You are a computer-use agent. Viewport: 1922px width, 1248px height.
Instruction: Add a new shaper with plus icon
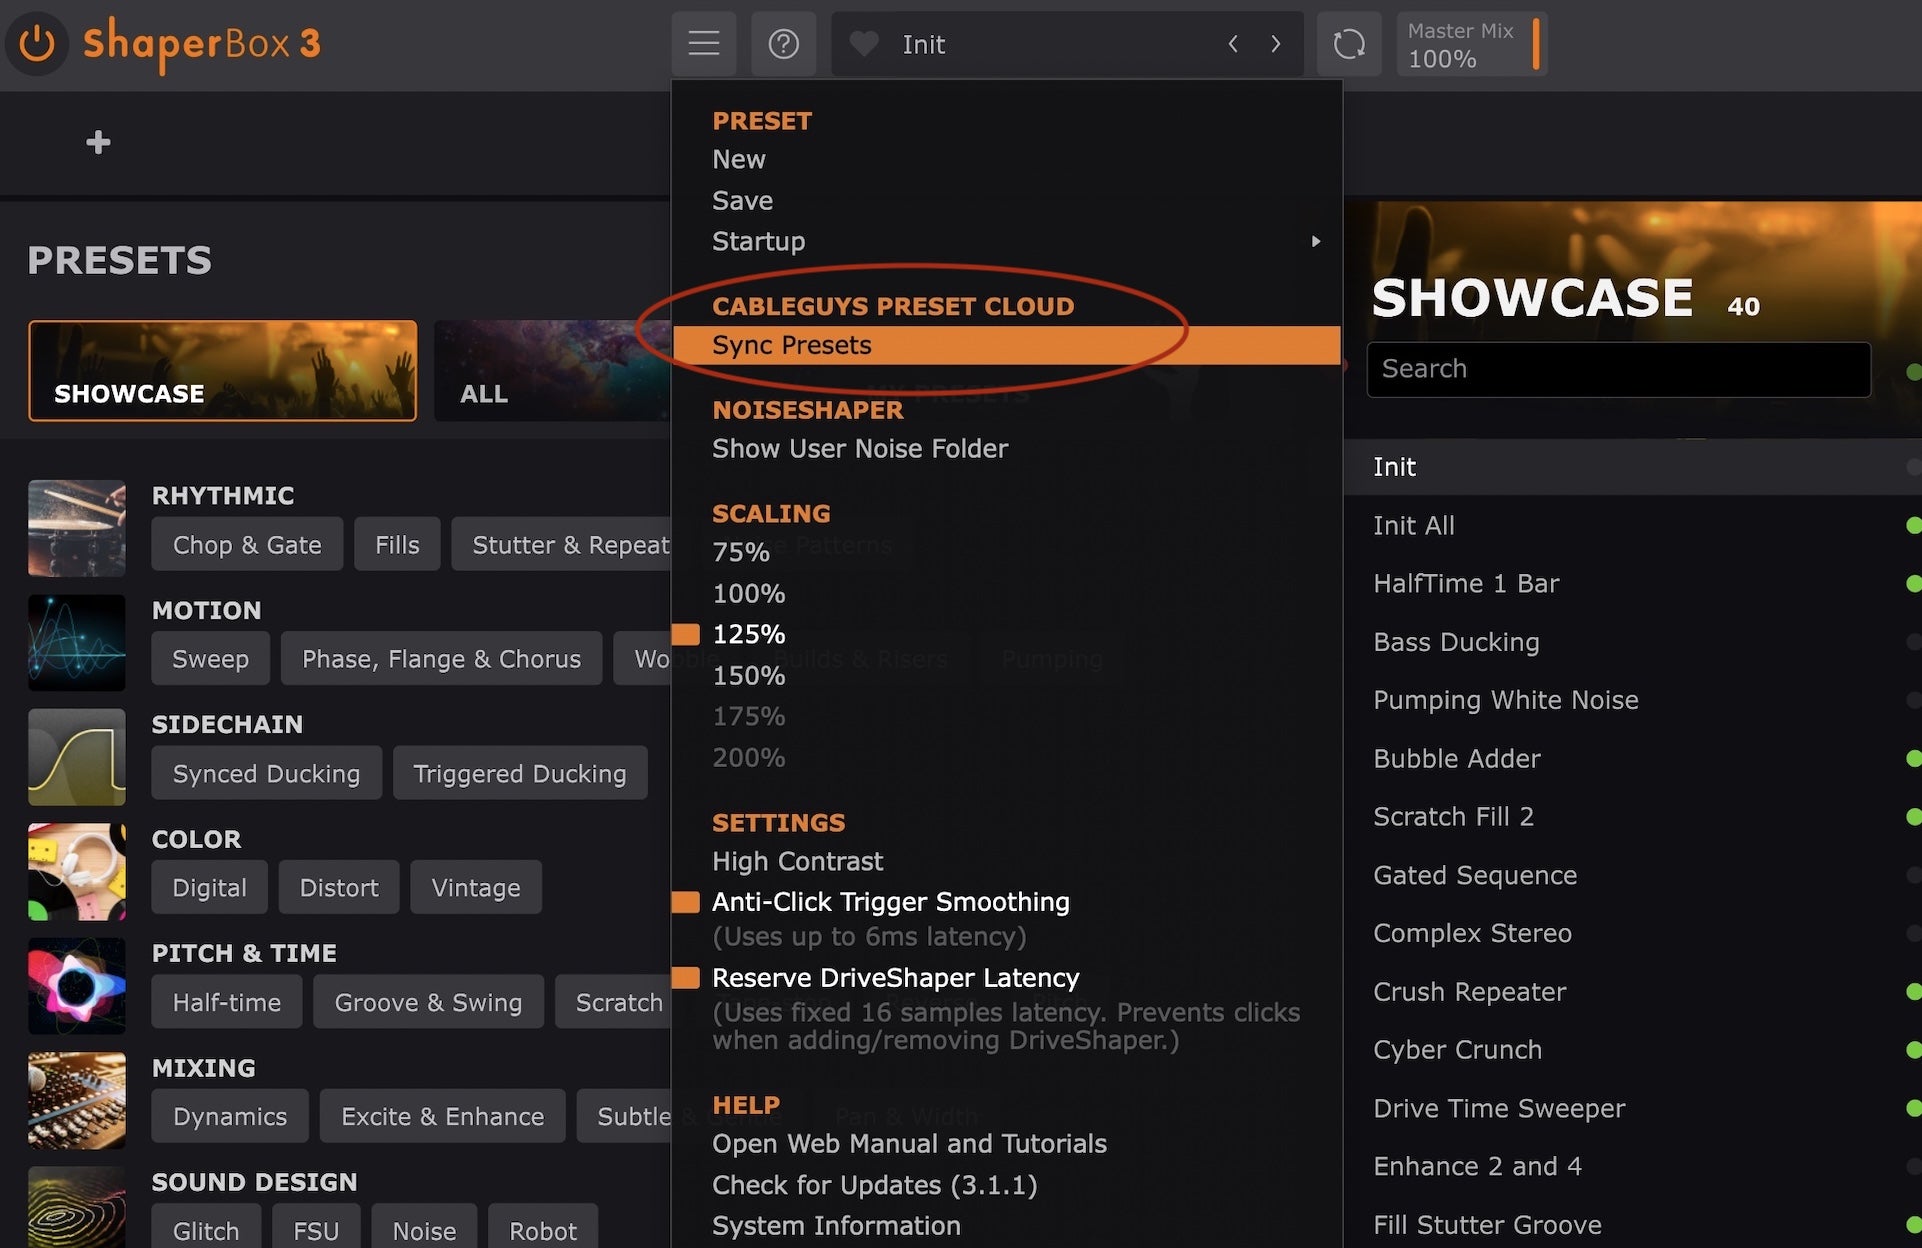98,142
